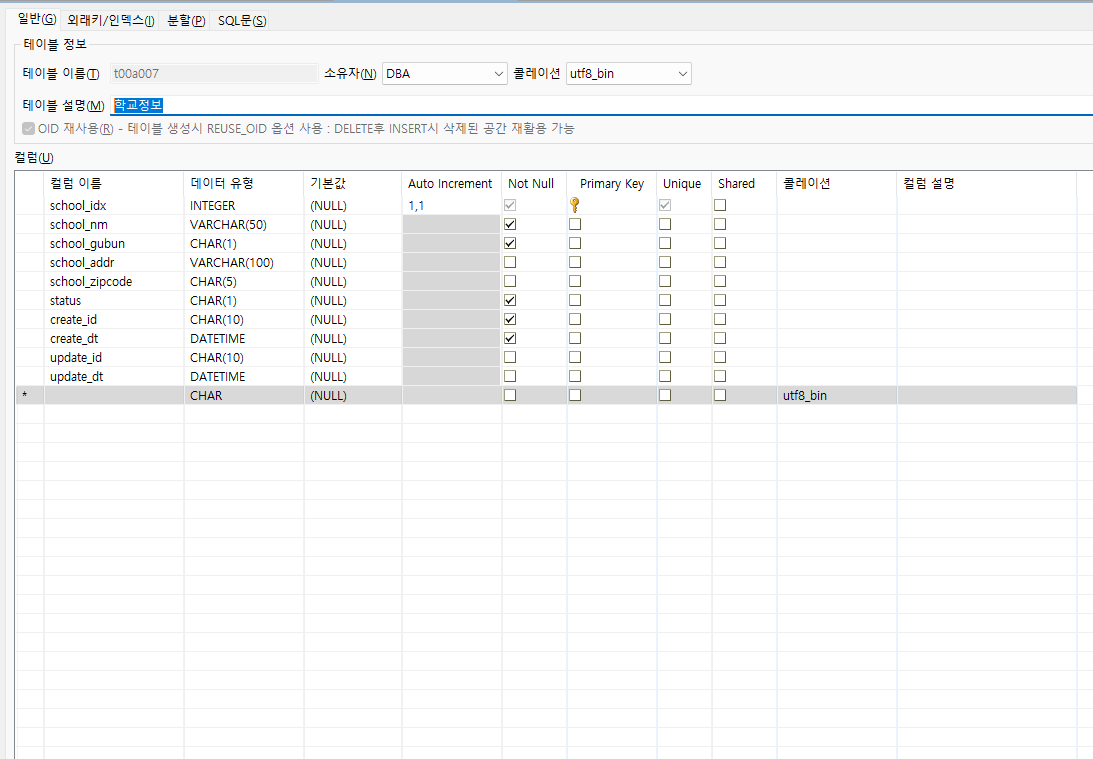
Task: Select the school_zipcode column name cell
Action: [91, 282]
